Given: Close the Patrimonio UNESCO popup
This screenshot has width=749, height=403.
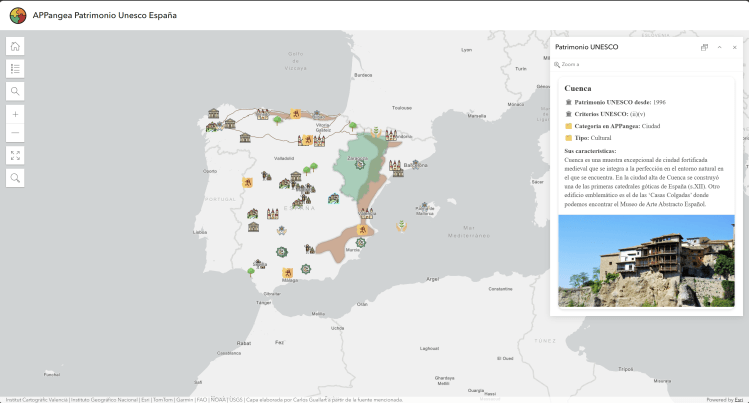Looking at the screenshot, I should coord(735,47).
